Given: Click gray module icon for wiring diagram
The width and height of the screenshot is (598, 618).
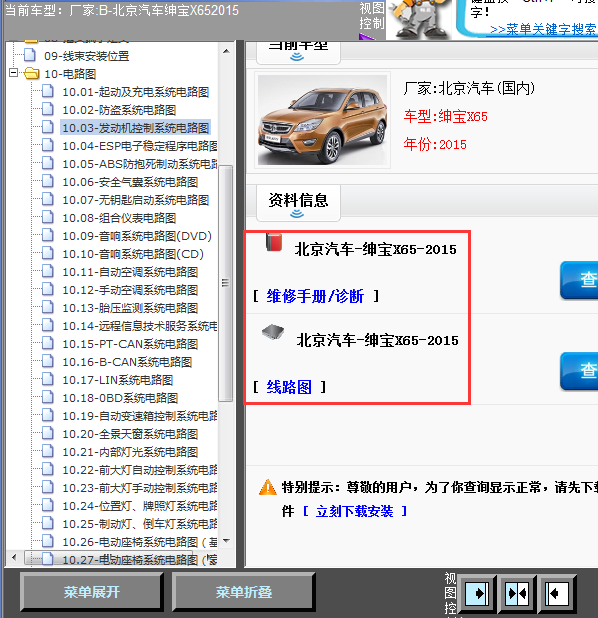Looking at the screenshot, I should [273, 332].
